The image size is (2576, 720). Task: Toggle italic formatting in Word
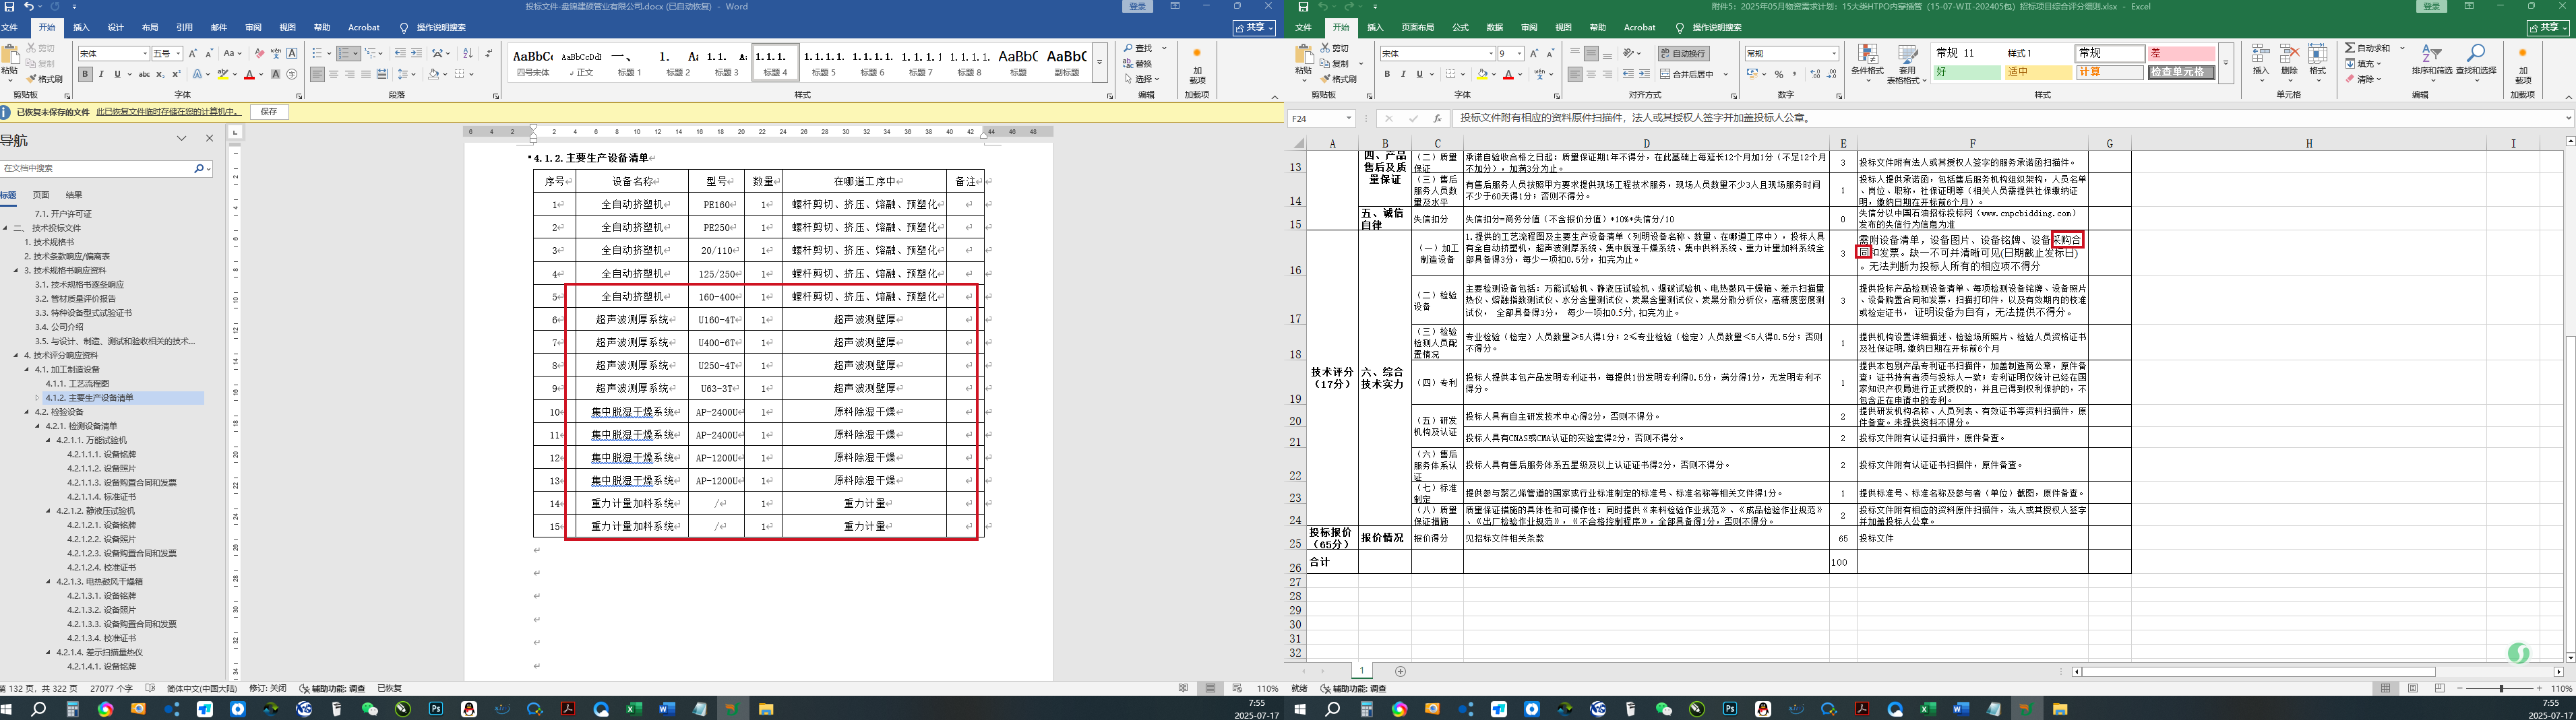coord(101,74)
